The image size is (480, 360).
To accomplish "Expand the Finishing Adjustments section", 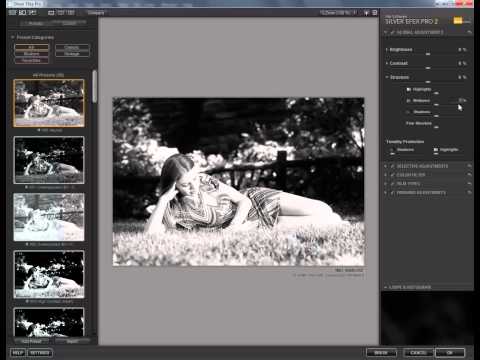I will (x=386, y=193).
